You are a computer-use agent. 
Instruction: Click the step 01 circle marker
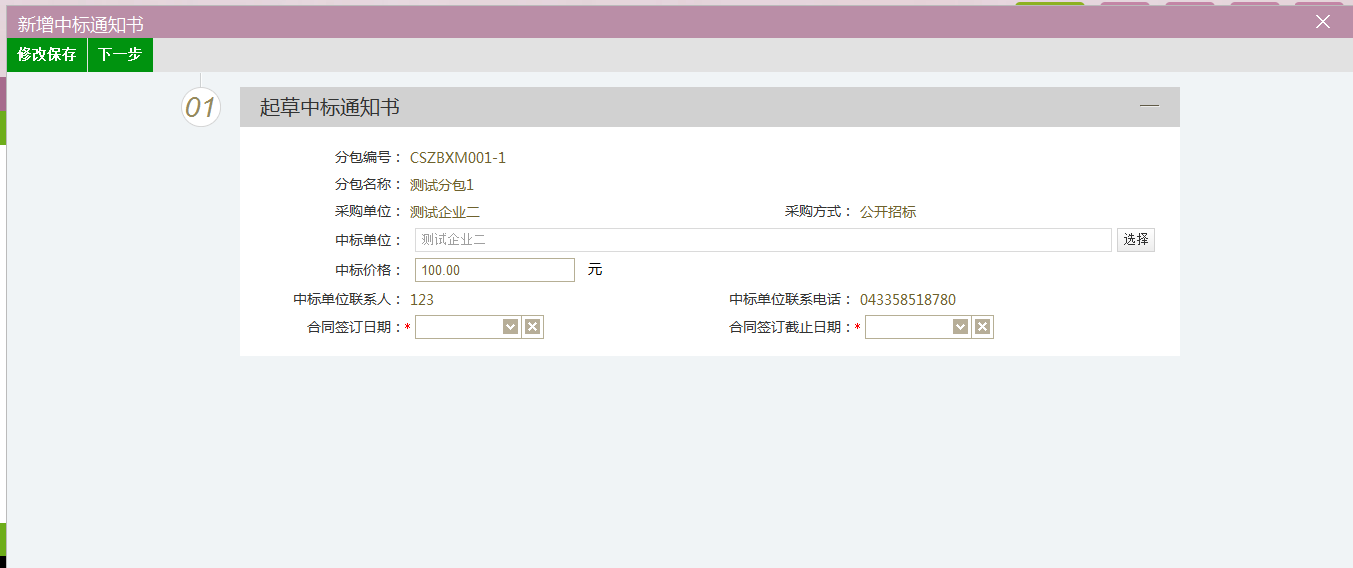(201, 107)
